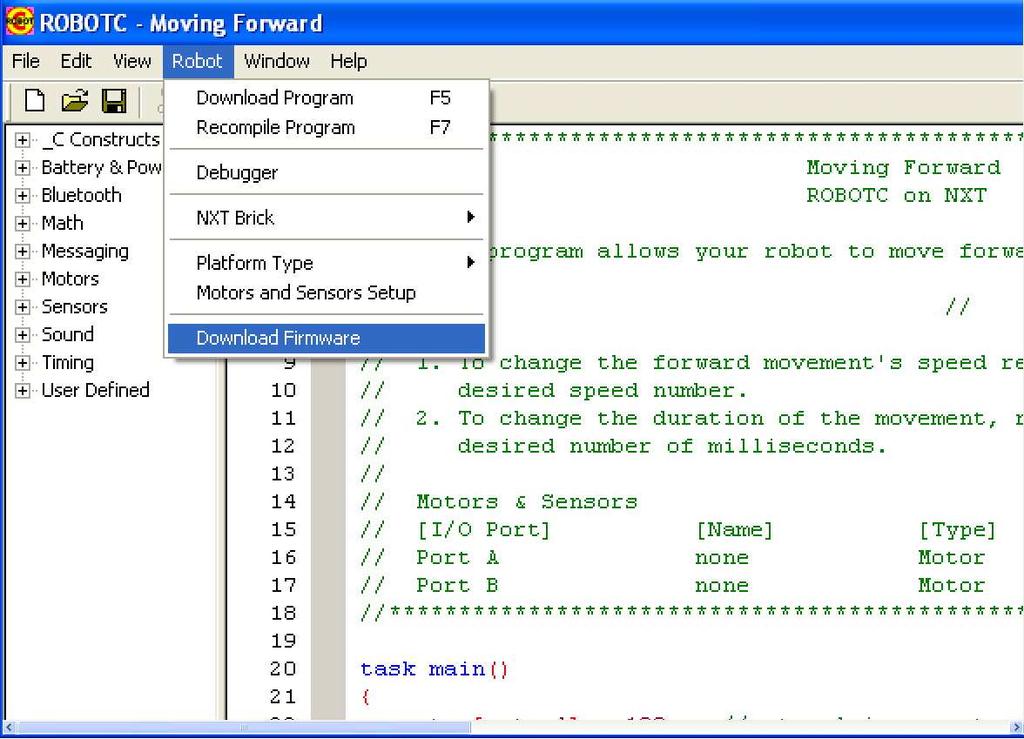Click the horizontal scrollbar thumb

(242, 727)
